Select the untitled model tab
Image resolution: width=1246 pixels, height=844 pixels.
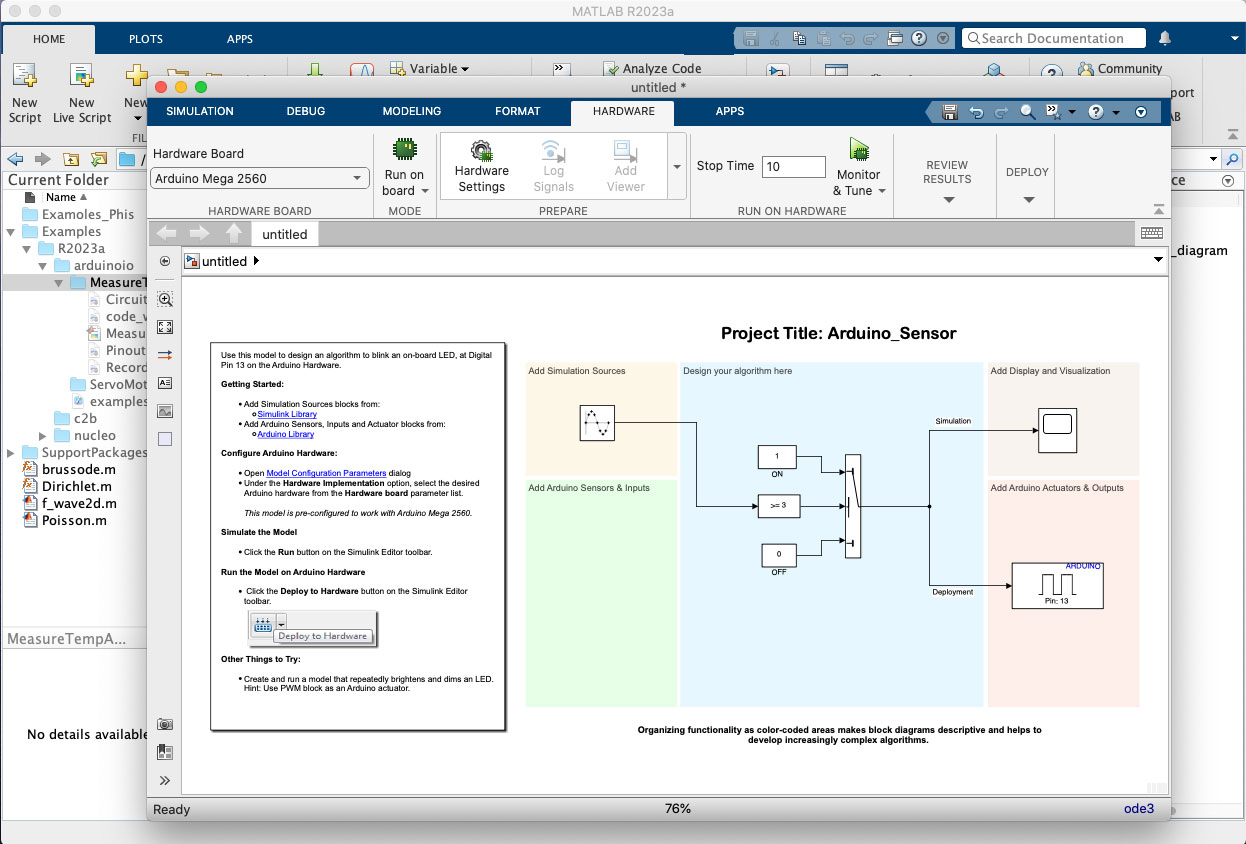(x=285, y=234)
